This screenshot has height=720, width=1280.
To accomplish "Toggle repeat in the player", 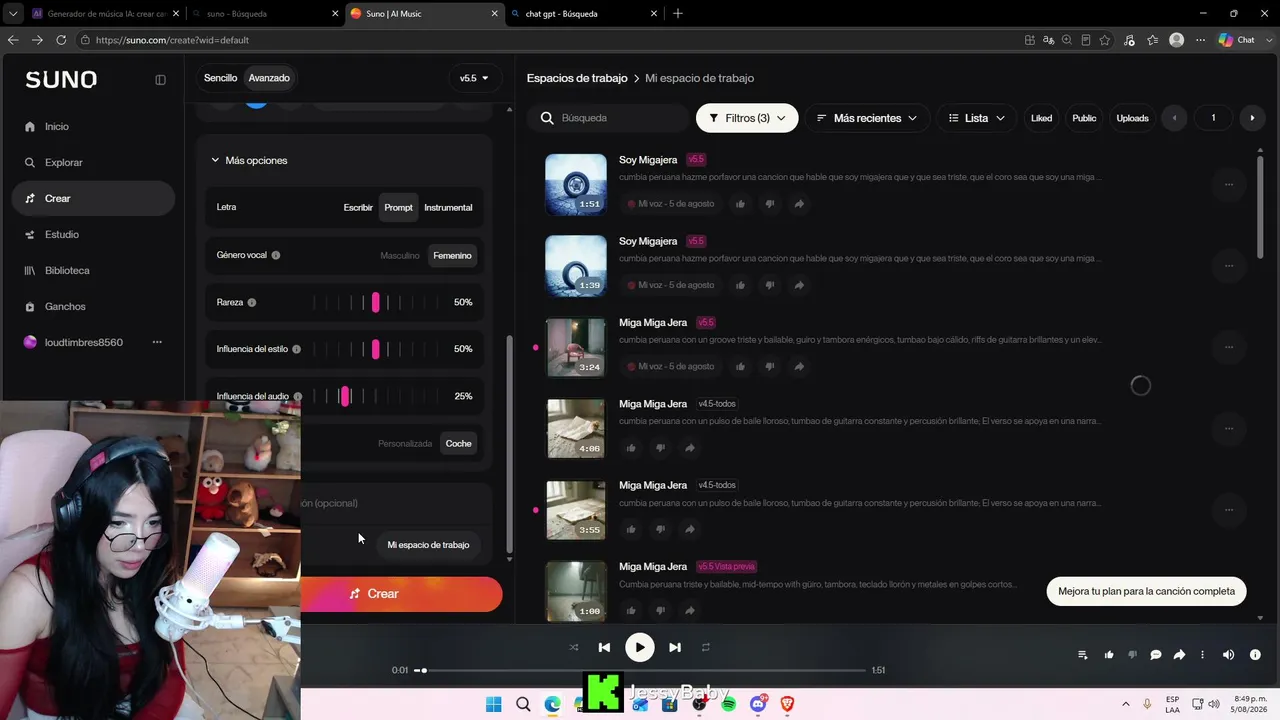I will tap(705, 648).
